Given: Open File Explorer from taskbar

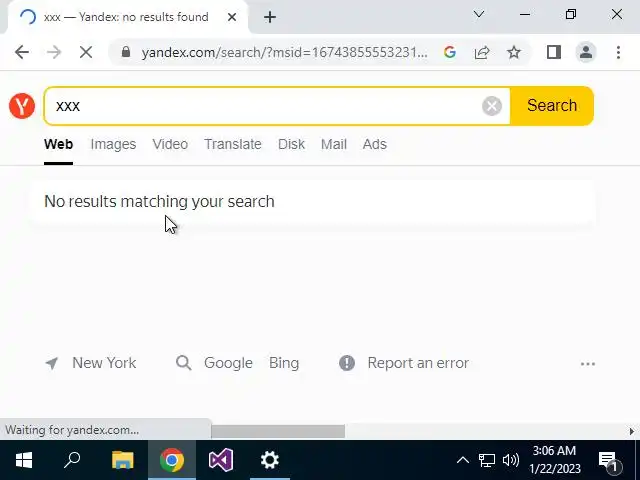Looking at the screenshot, I should (122, 460).
